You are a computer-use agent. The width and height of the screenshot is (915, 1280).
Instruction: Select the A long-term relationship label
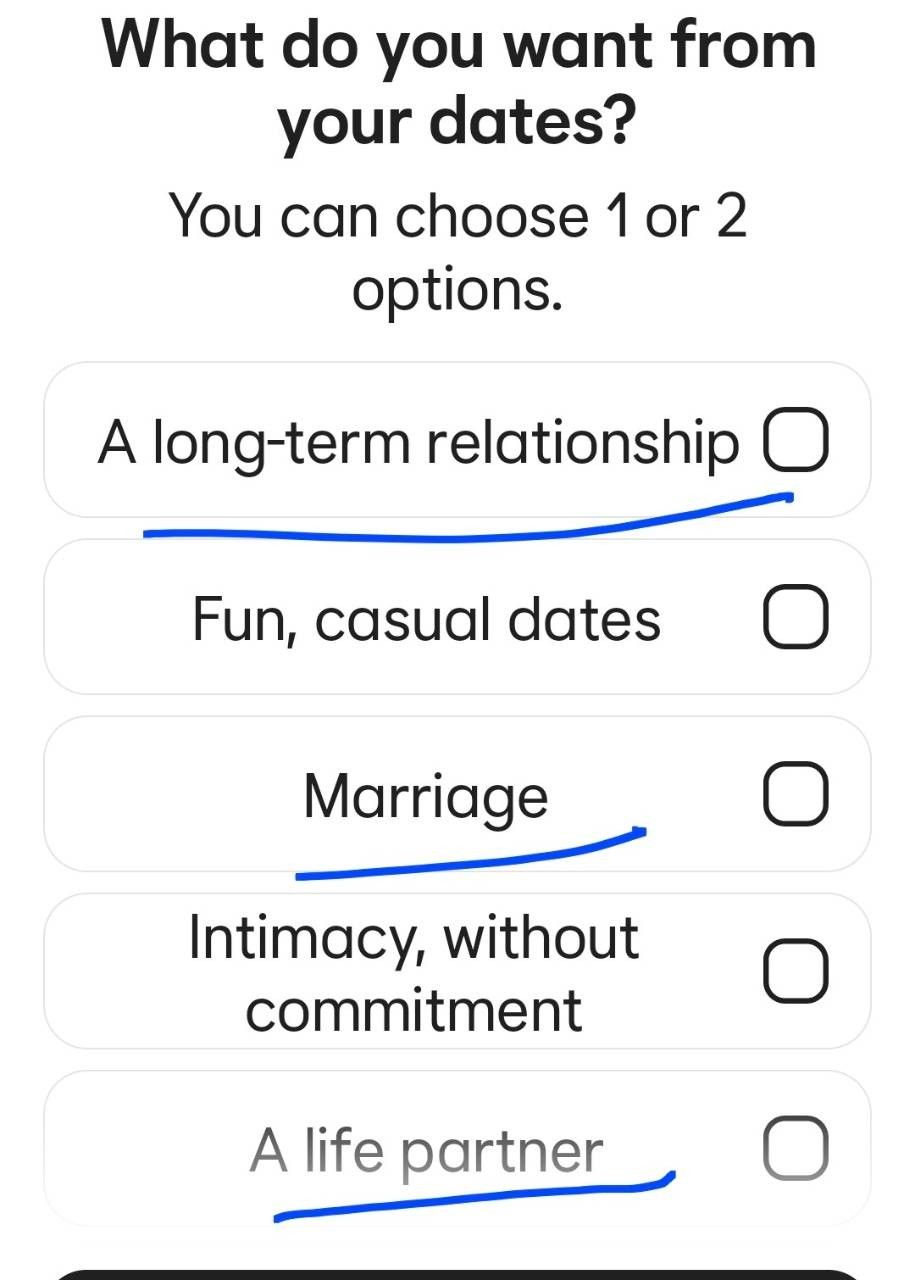pyautogui.click(x=419, y=443)
